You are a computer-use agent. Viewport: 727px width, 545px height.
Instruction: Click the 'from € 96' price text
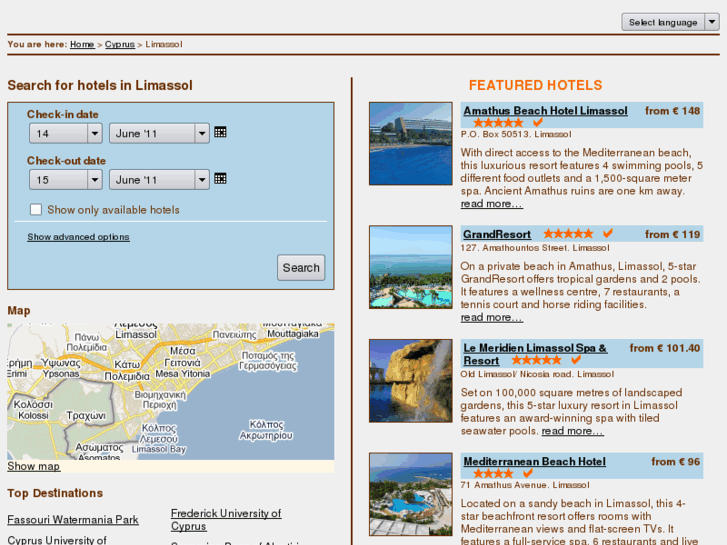676,462
